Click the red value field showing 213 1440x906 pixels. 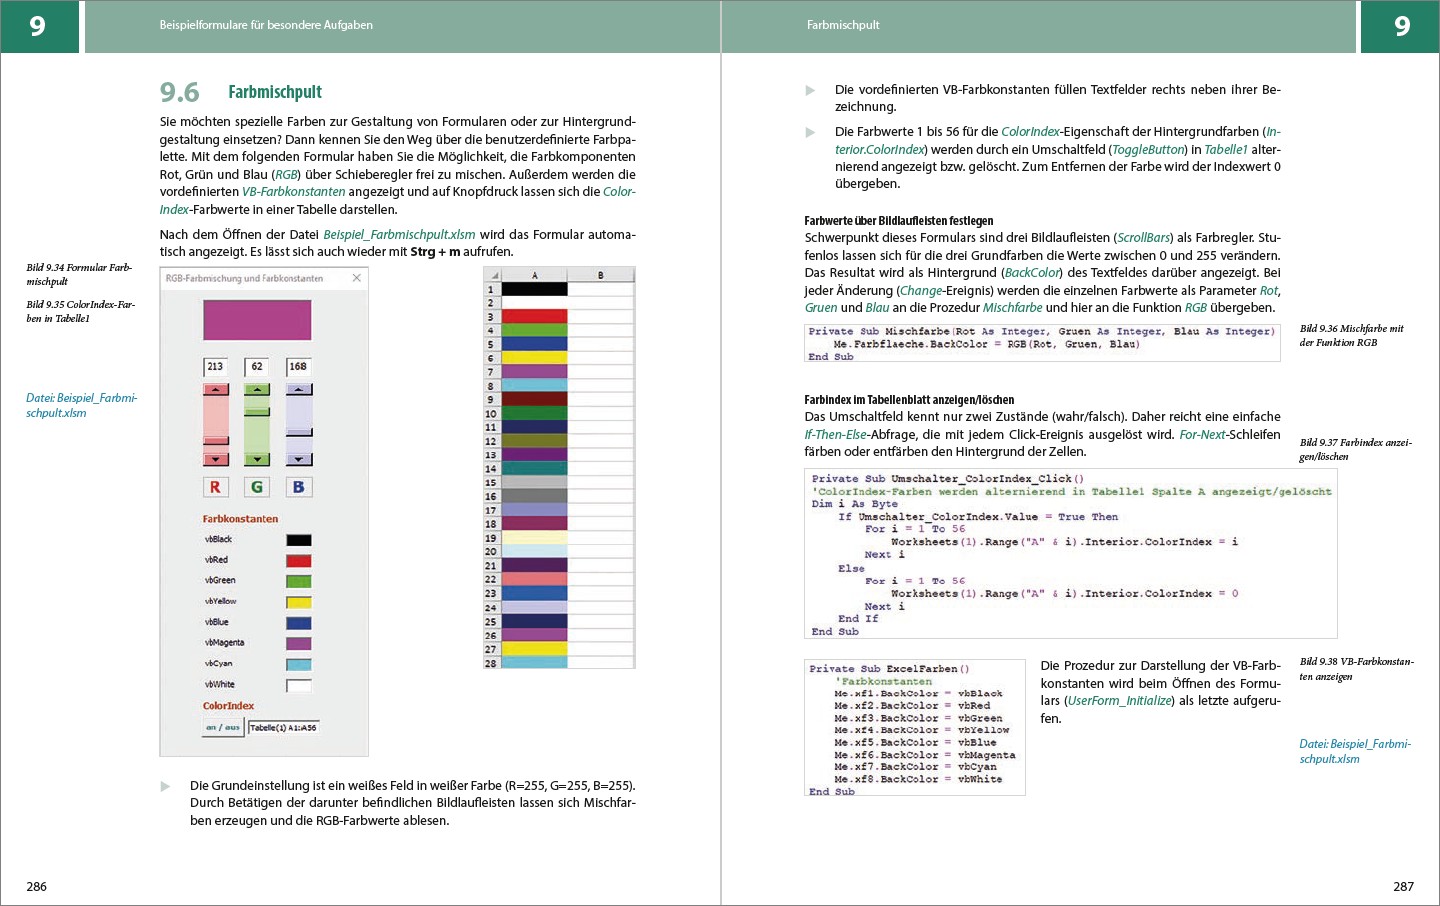point(216,367)
